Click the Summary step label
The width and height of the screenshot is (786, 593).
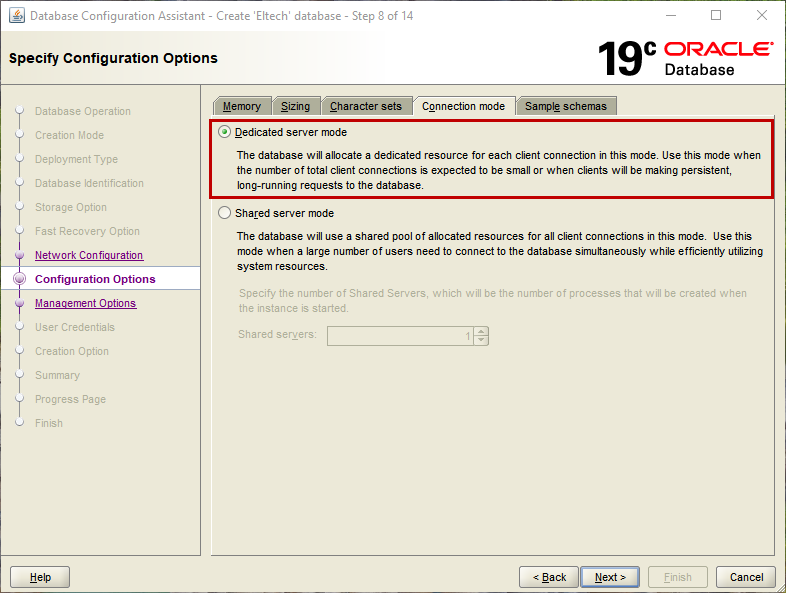coord(57,375)
